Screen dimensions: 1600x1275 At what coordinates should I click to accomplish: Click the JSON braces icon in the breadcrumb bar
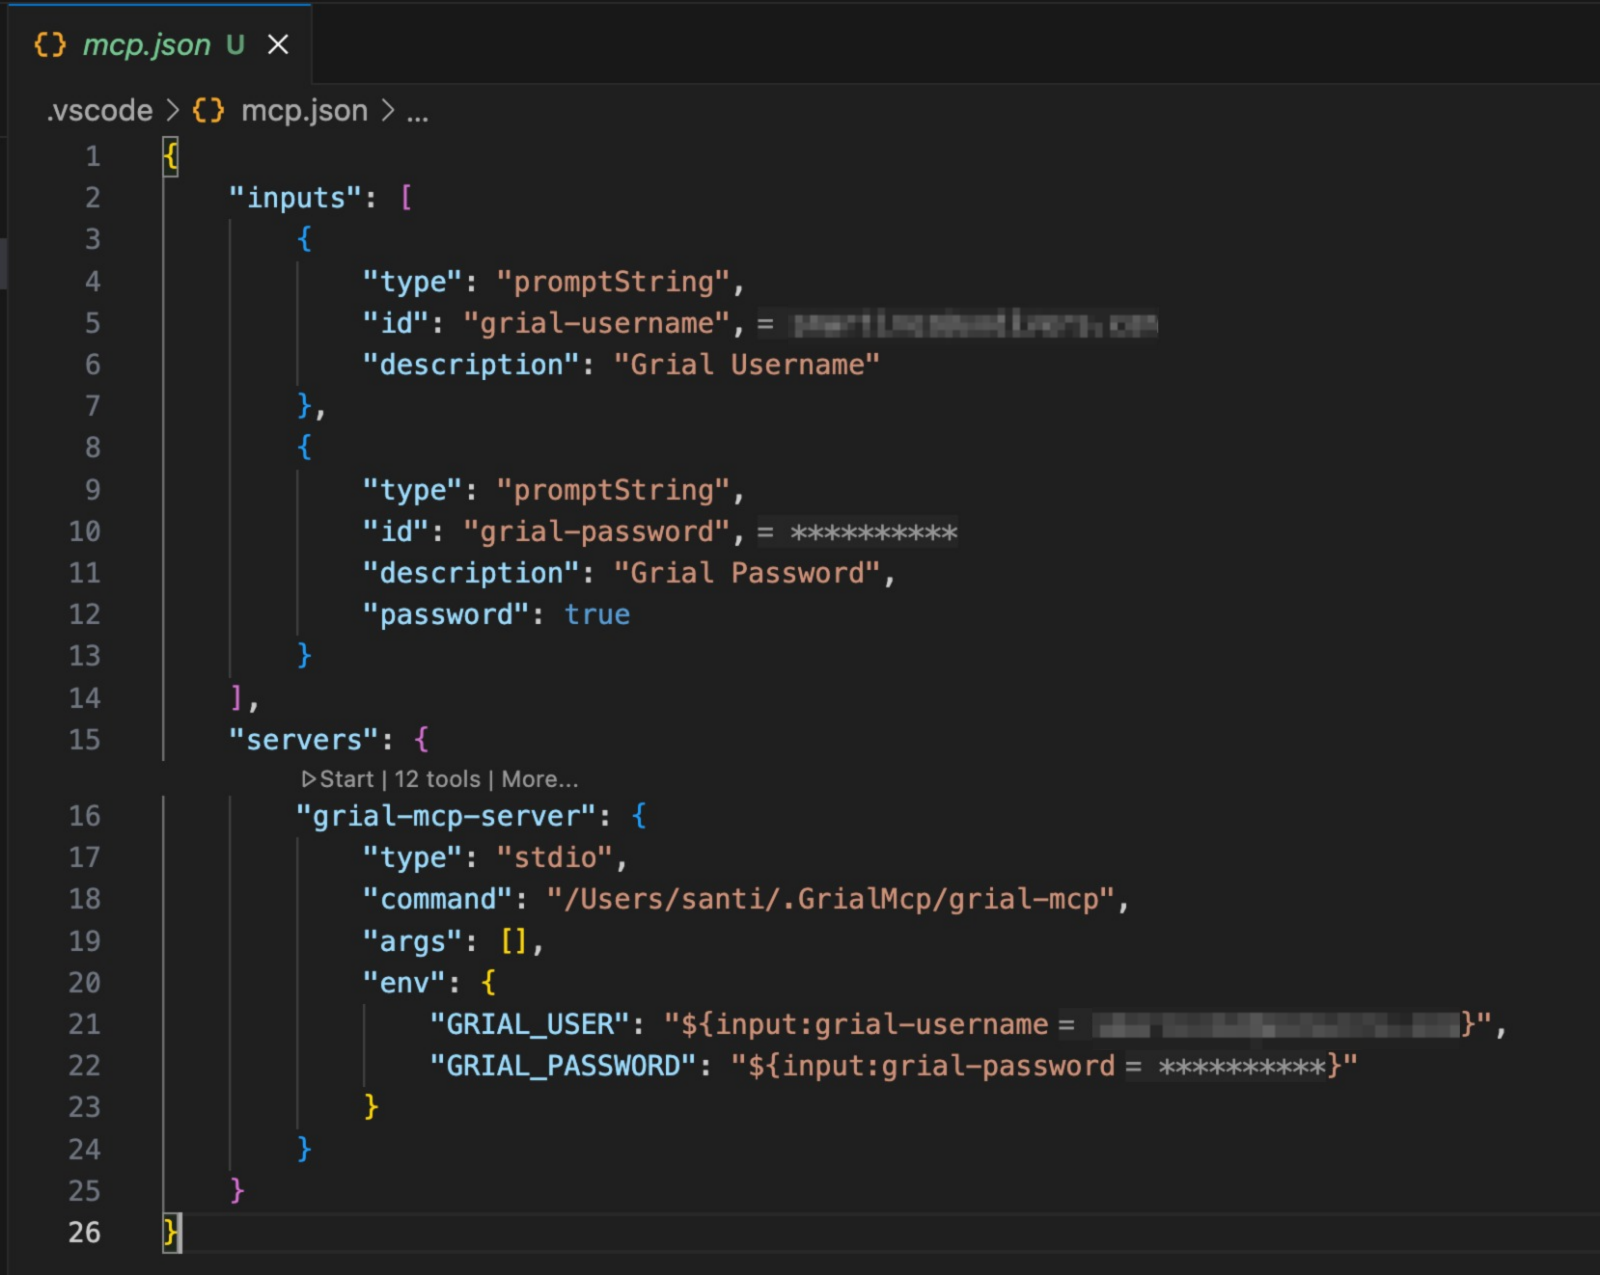point(207,110)
